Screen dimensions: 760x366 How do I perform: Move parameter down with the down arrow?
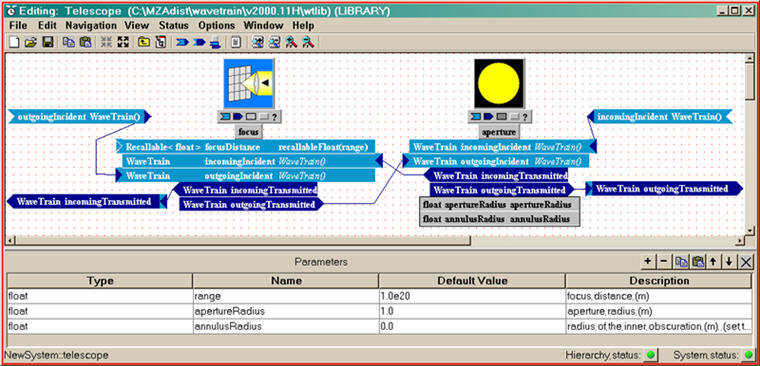click(728, 262)
